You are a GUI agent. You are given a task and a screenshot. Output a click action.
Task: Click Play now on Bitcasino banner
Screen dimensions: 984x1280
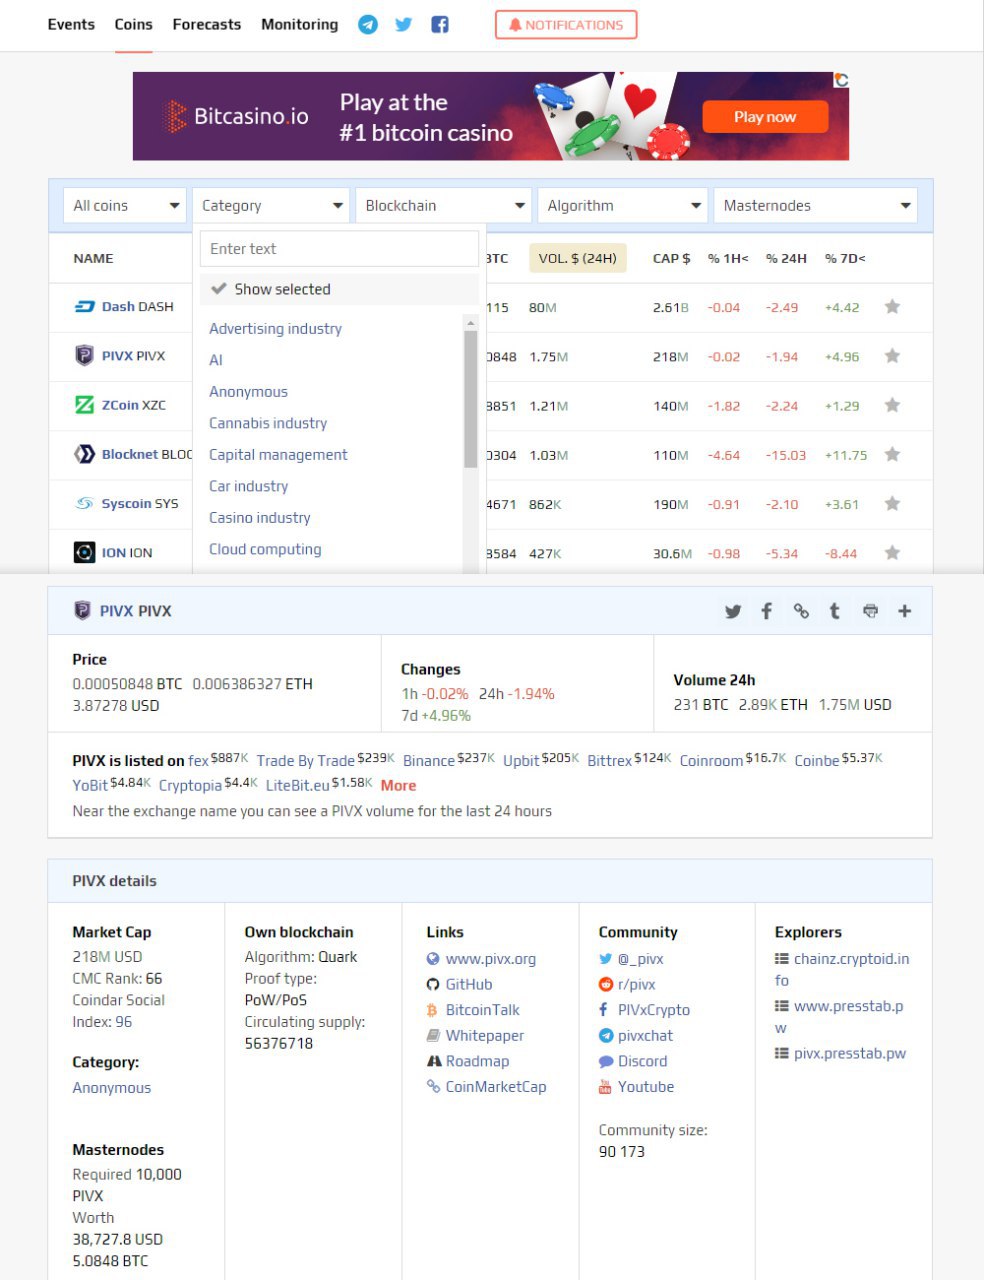tap(765, 117)
